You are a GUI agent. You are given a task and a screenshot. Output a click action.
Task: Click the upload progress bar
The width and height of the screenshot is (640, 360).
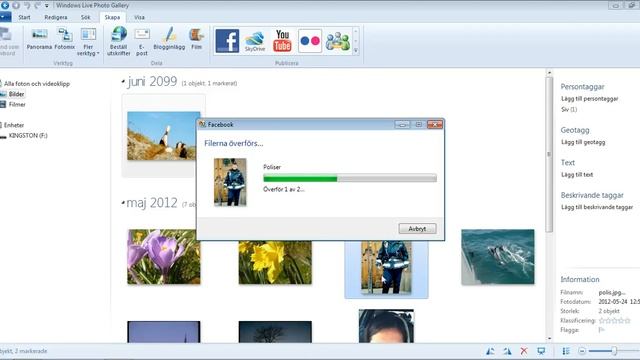pyautogui.click(x=350, y=178)
